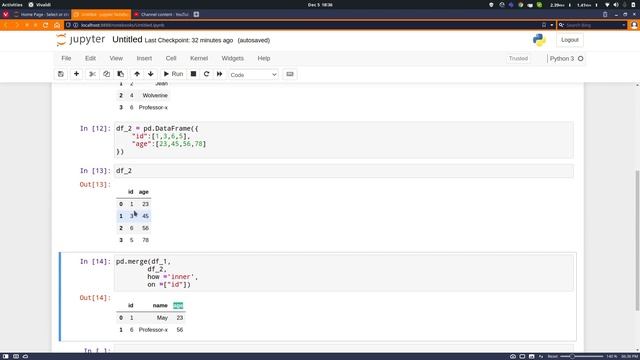The width and height of the screenshot is (640, 360).
Task: Restart kernel and run all cells icon
Action: (x=220, y=74)
